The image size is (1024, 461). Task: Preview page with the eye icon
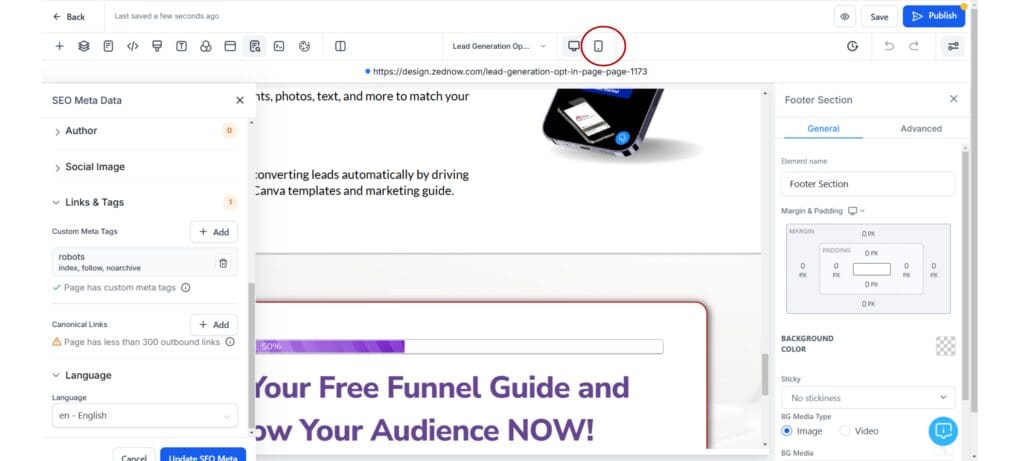point(845,17)
